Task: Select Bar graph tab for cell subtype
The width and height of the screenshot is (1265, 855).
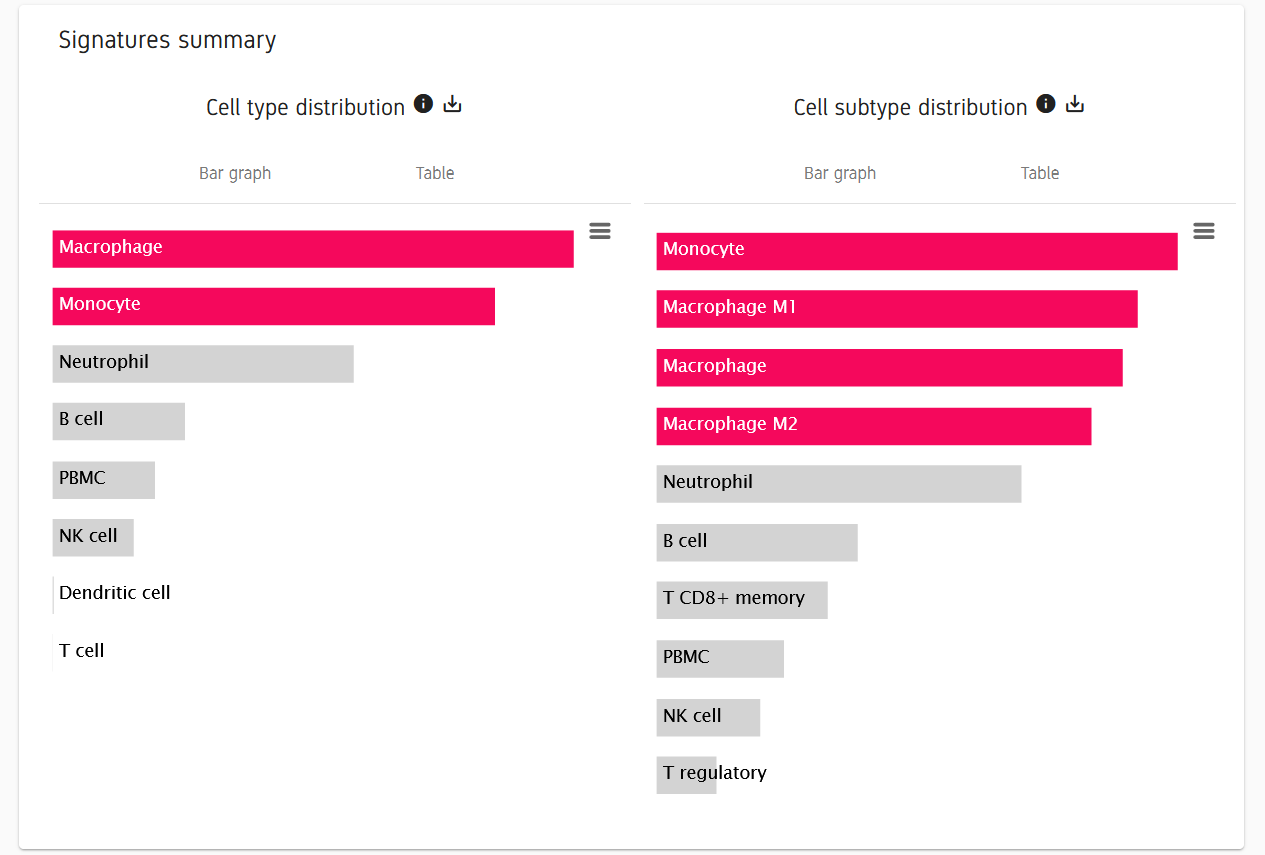Action: point(840,173)
